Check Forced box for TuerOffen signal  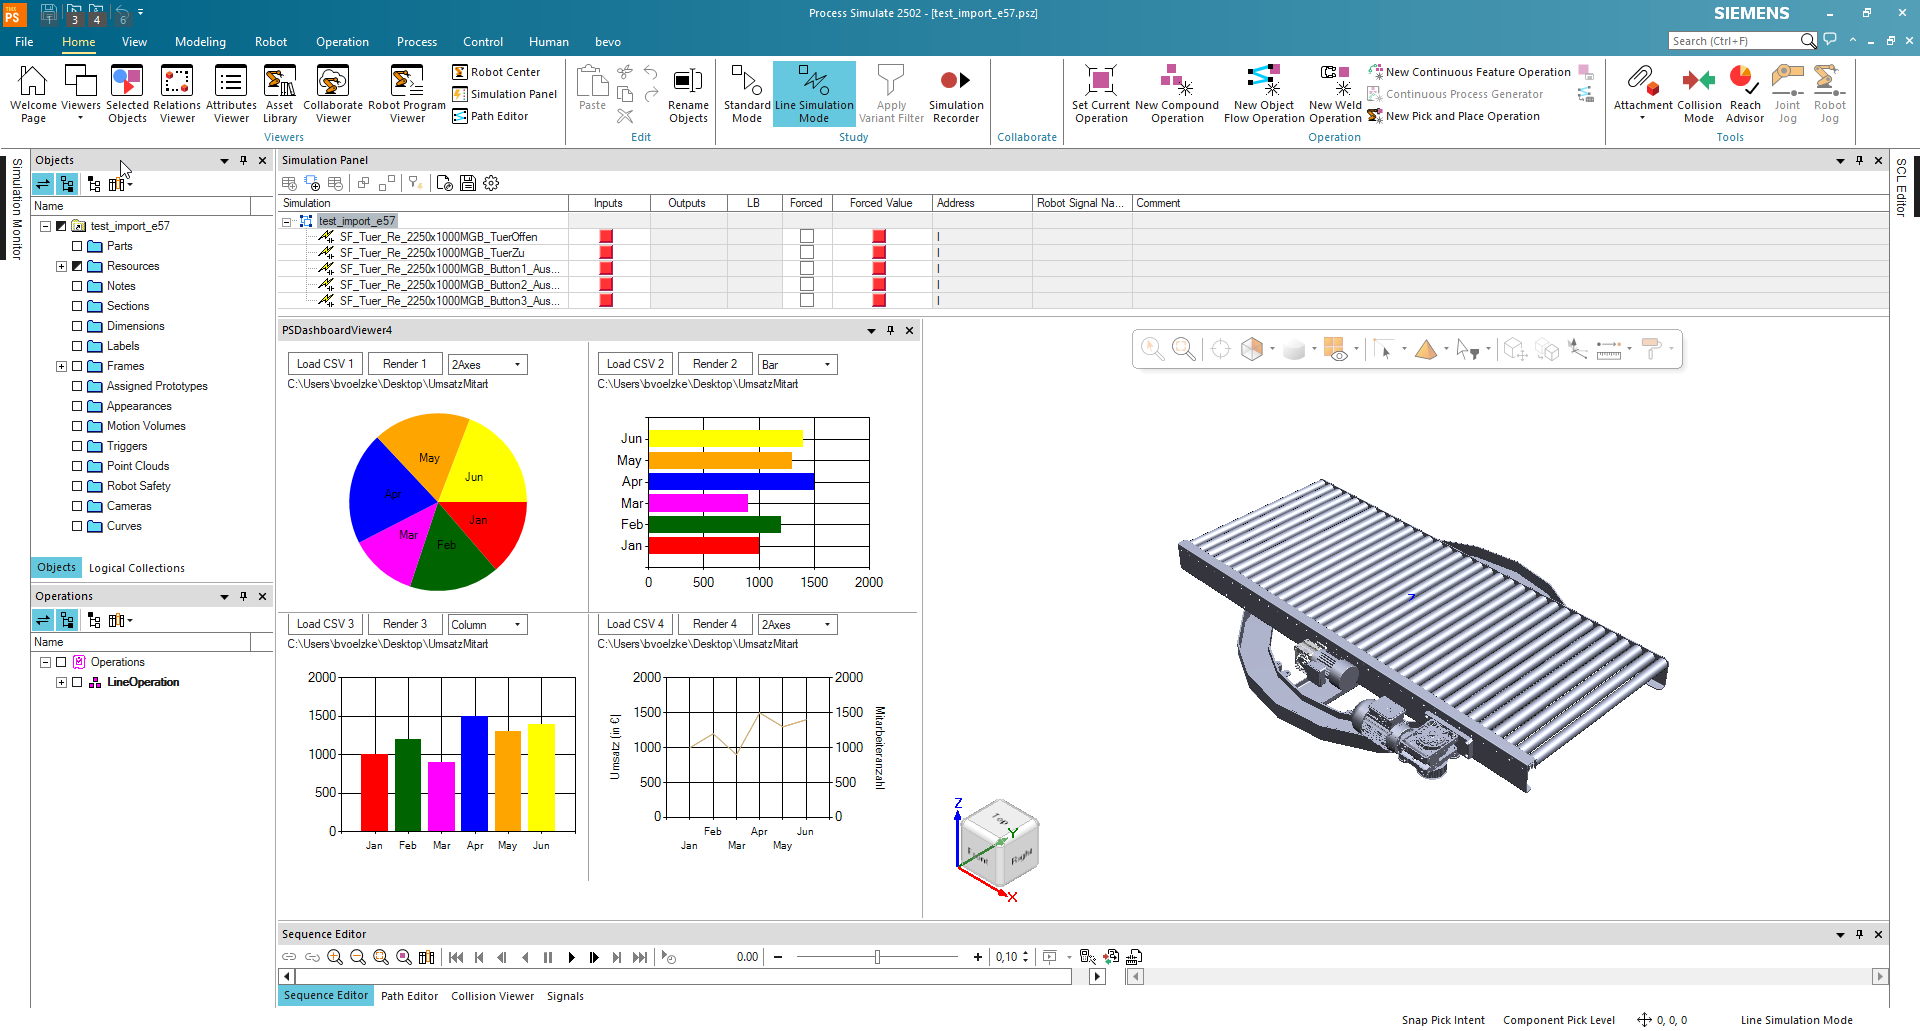pyautogui.click(x=807, y=237)
